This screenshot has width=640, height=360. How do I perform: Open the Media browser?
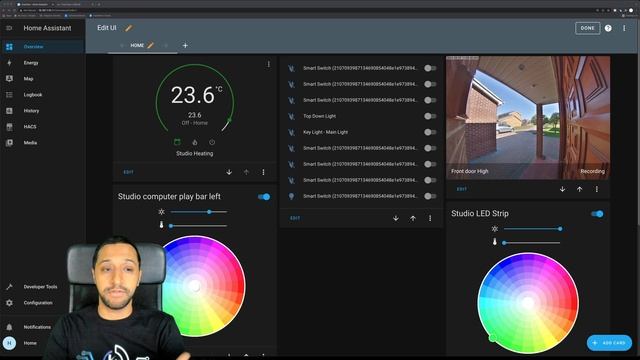42,142
